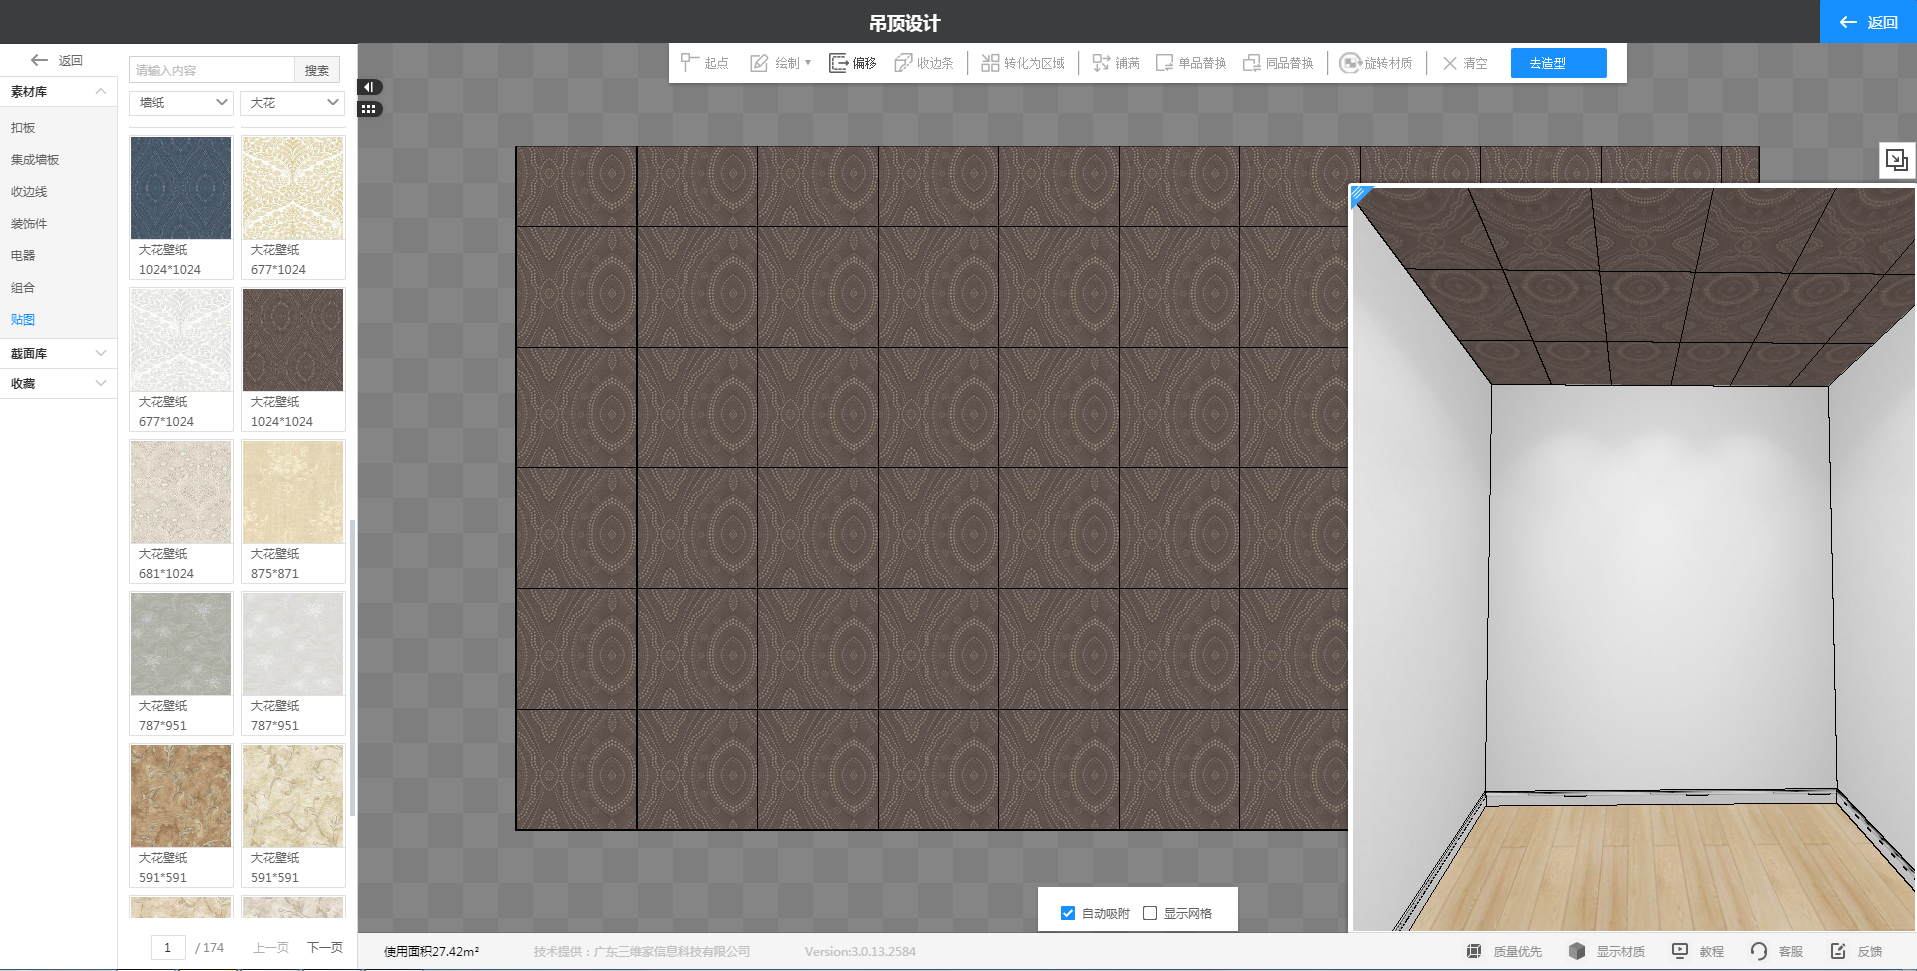Choose the blue 大花壁纸 1024*1024 thumbnail
The height and width of the screenshot is (971, 1917).
point(181,188)
